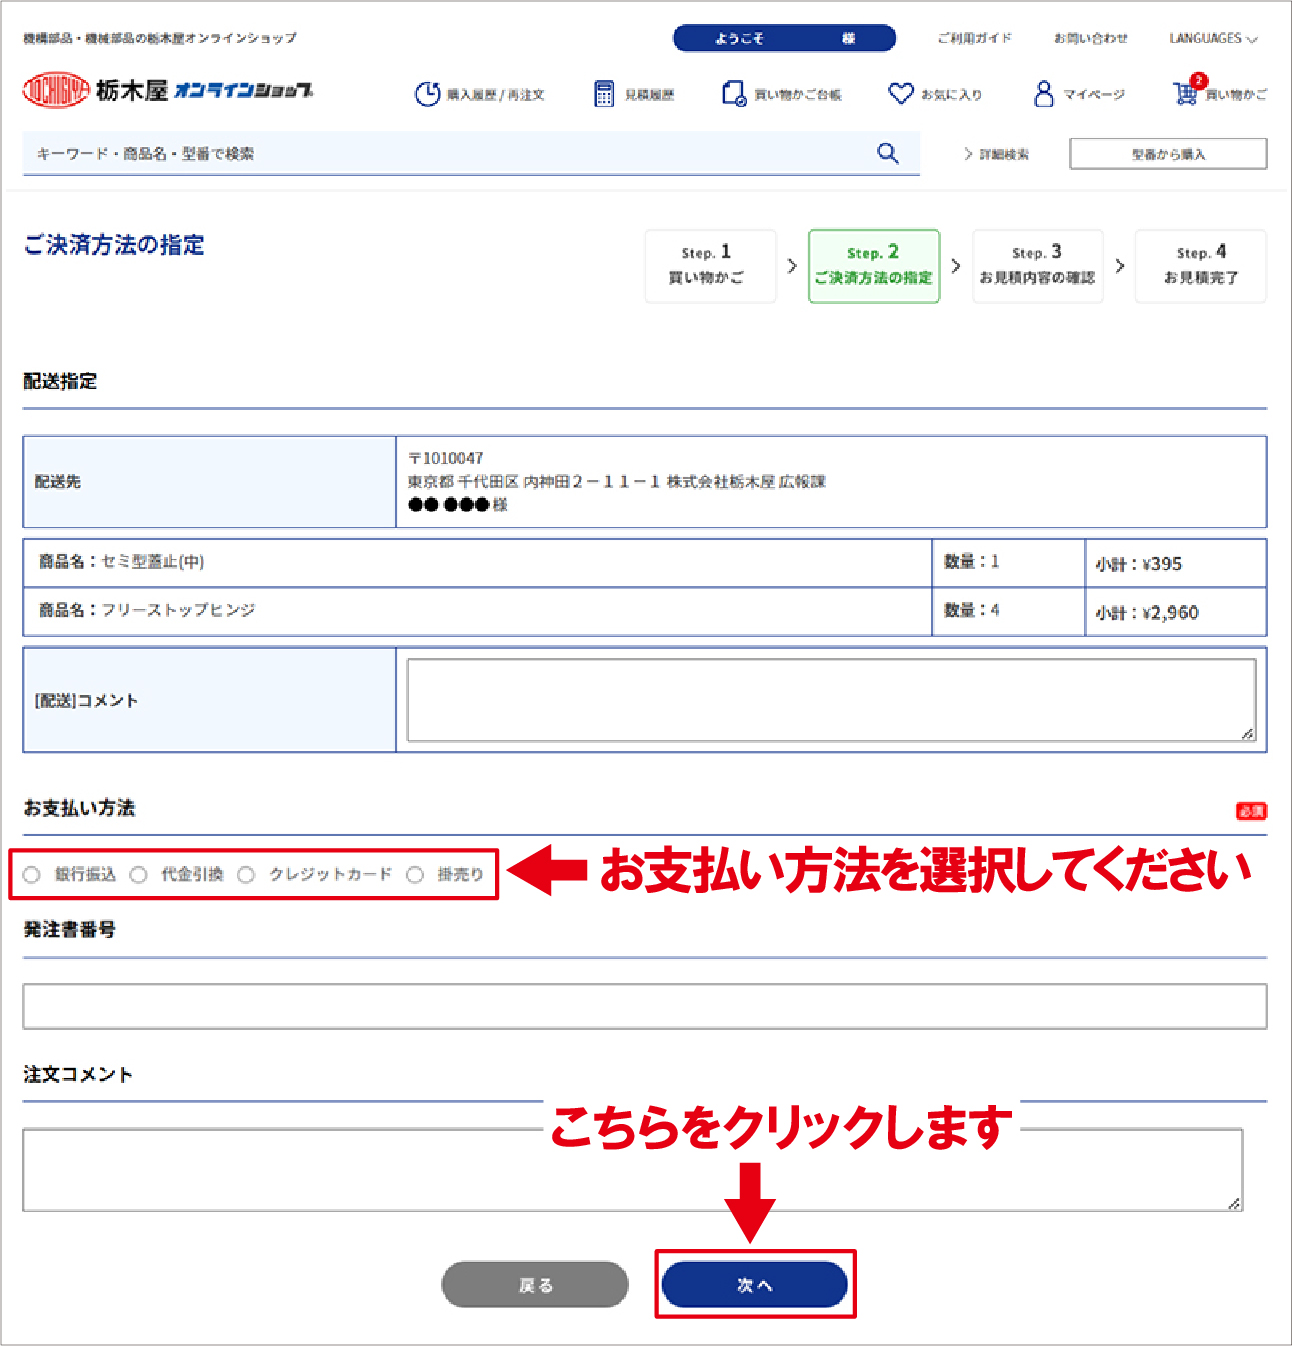The width and height of the screenshot is (1292, 1346).
Task: Click the お気に入り menu label
Action: (x=951, y=95)
